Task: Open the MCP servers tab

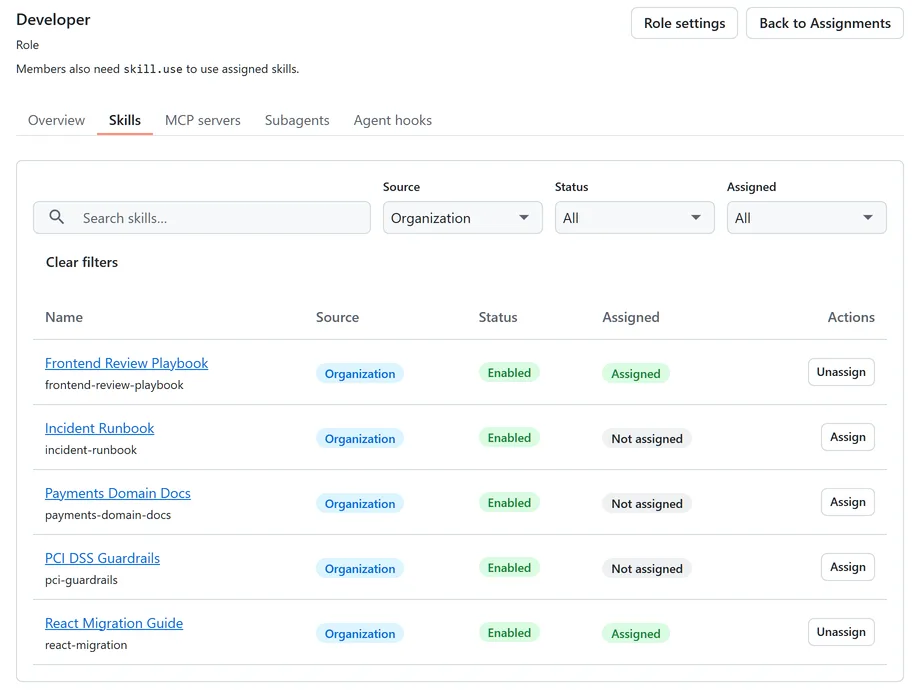Action: click(202, 120)
